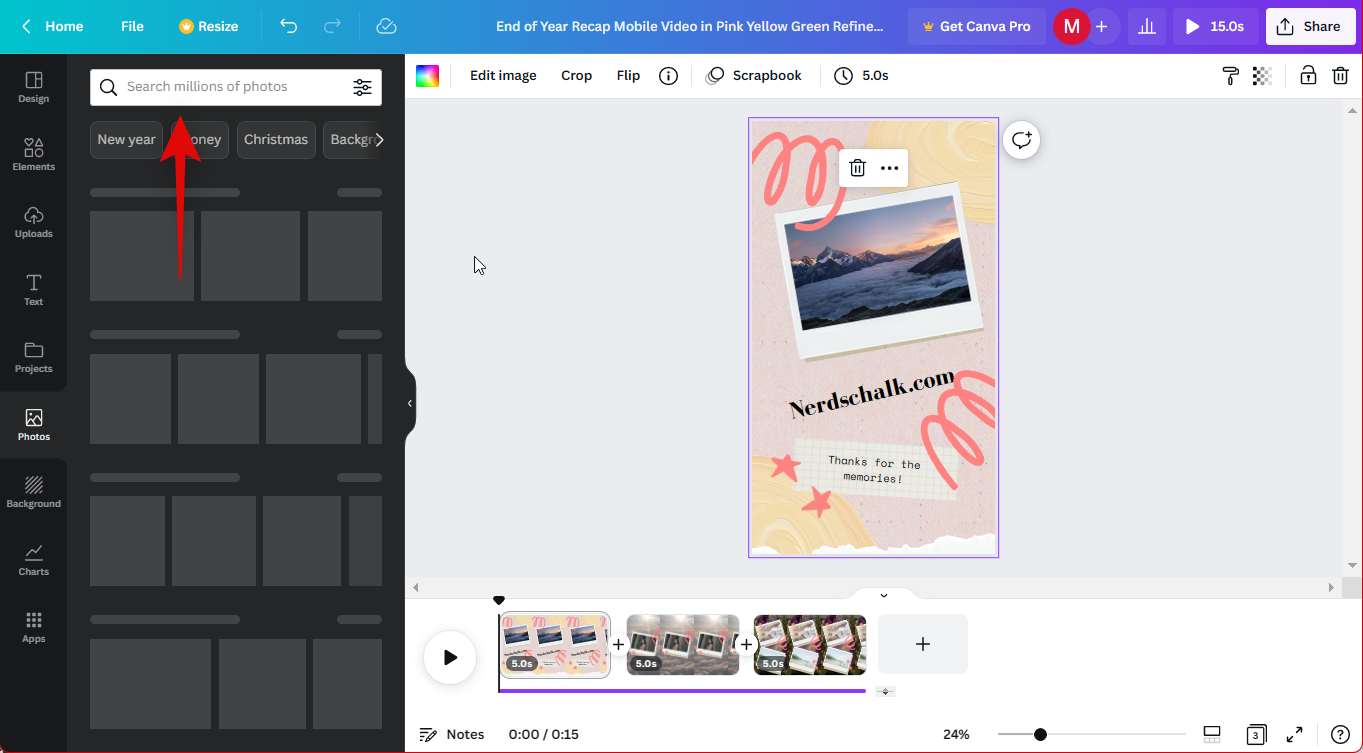Add a collaborator with plus icon

point(1101,26)
